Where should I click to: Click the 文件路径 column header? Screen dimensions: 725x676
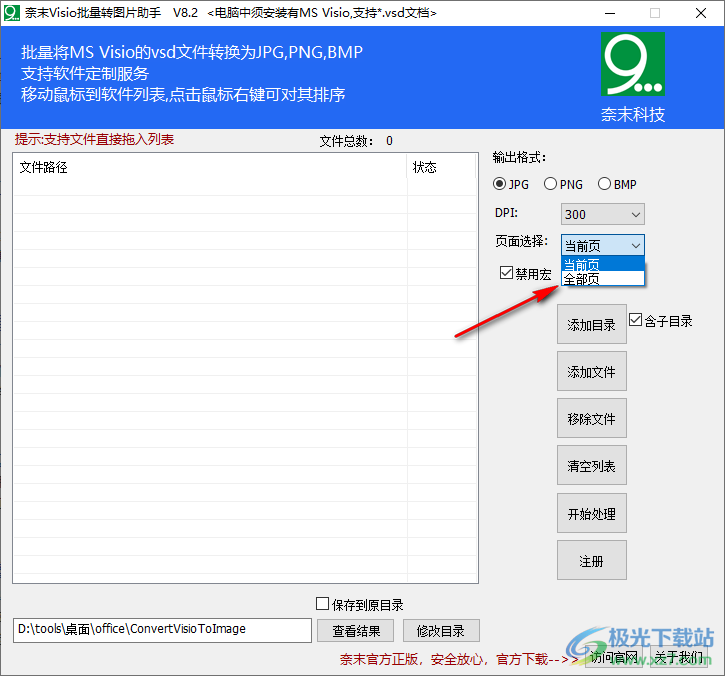click(x=210, y=167)
